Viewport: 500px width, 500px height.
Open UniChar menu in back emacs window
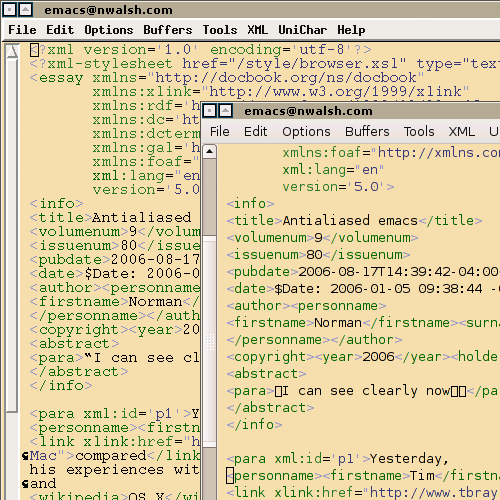click(303, 30)
